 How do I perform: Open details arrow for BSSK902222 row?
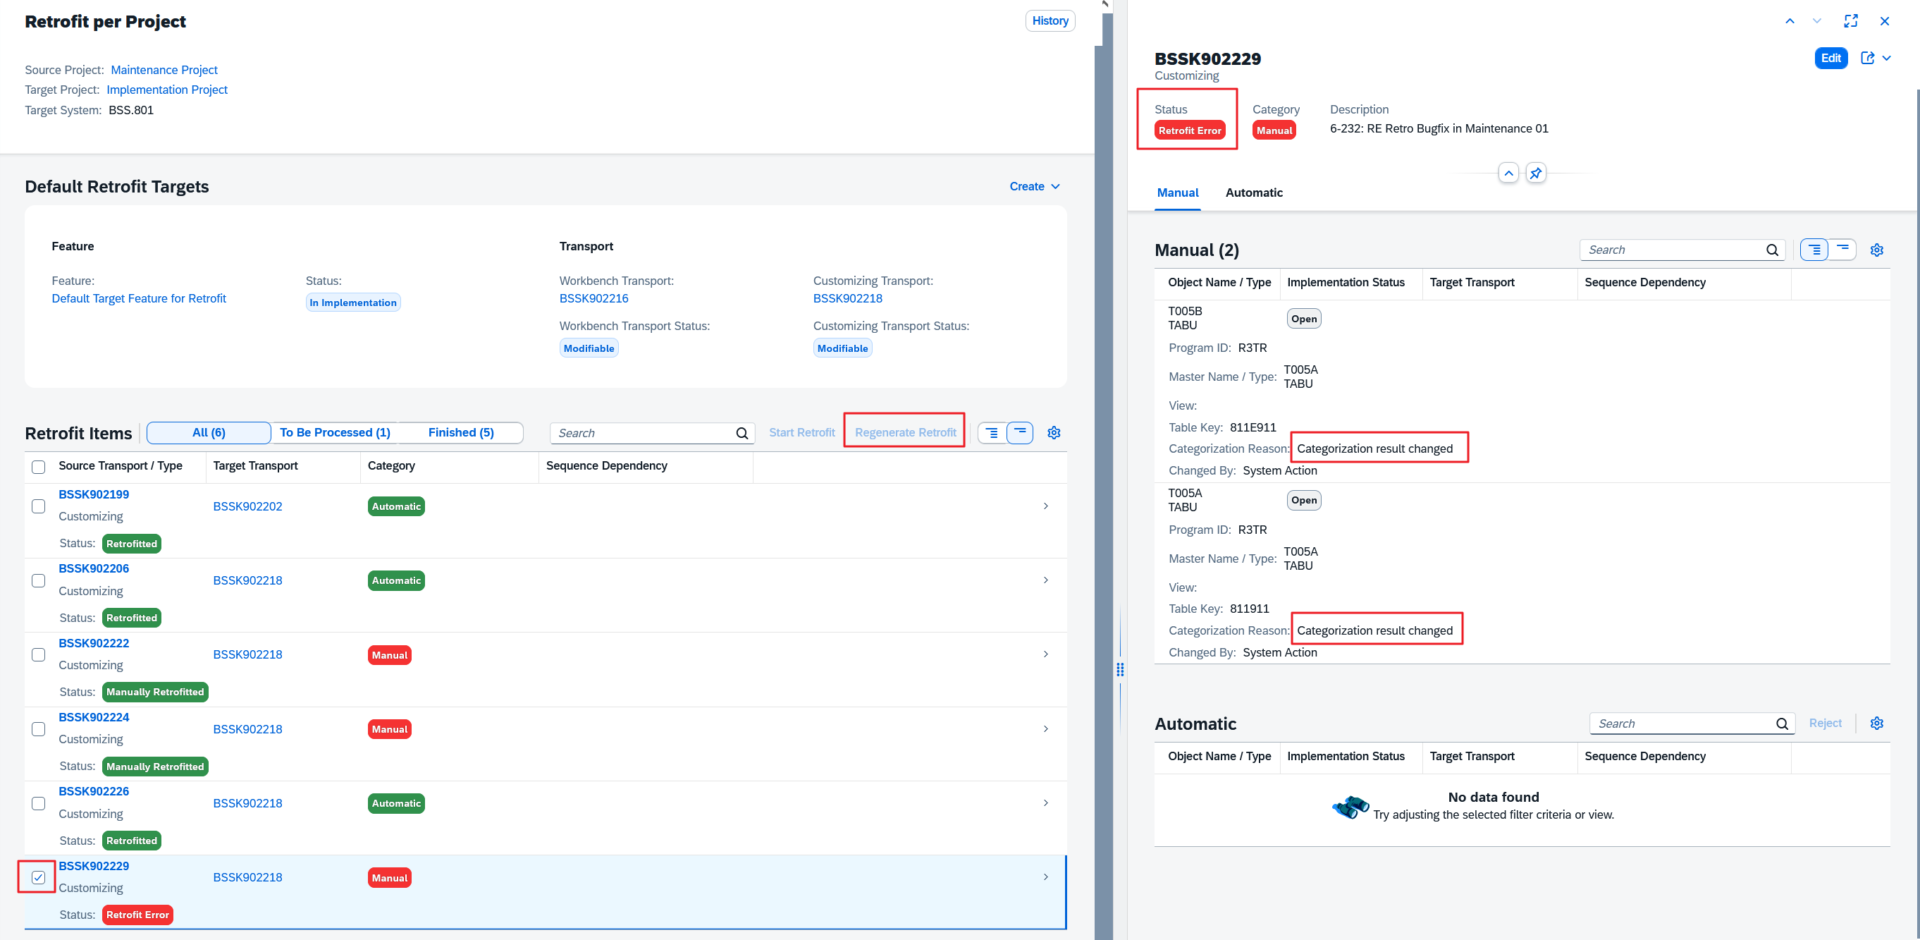coord(1046,654)
